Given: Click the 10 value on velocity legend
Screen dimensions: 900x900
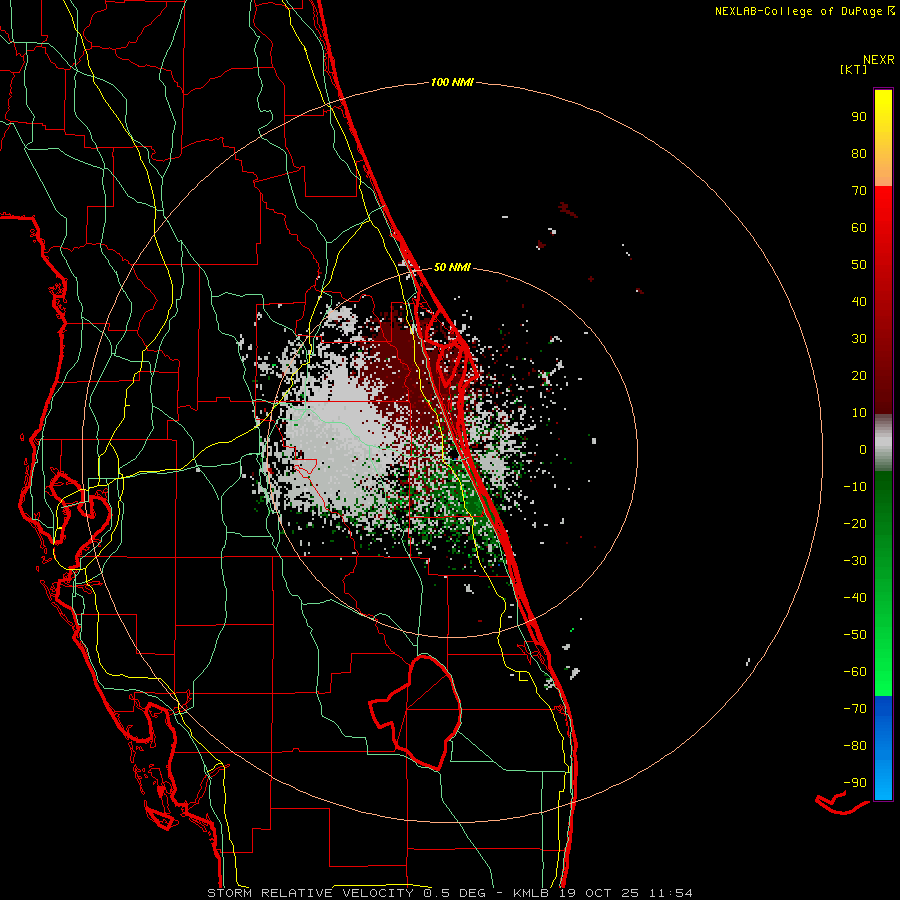Looking at the screenshot, I should tap(859, 413).
